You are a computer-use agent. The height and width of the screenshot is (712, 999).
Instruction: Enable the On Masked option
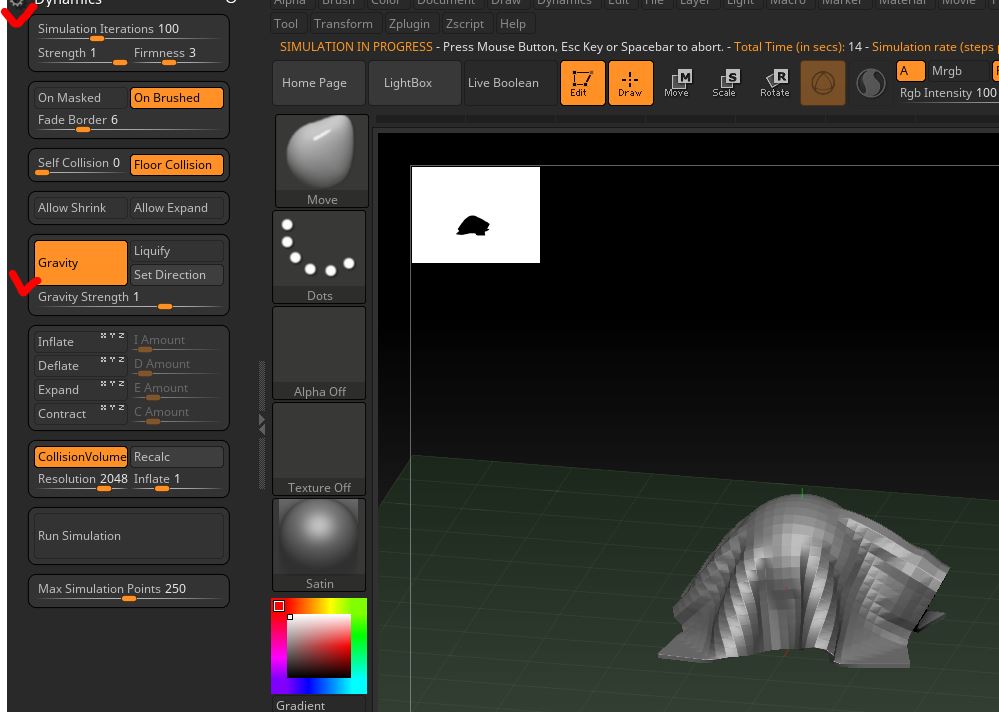[80, 97]
